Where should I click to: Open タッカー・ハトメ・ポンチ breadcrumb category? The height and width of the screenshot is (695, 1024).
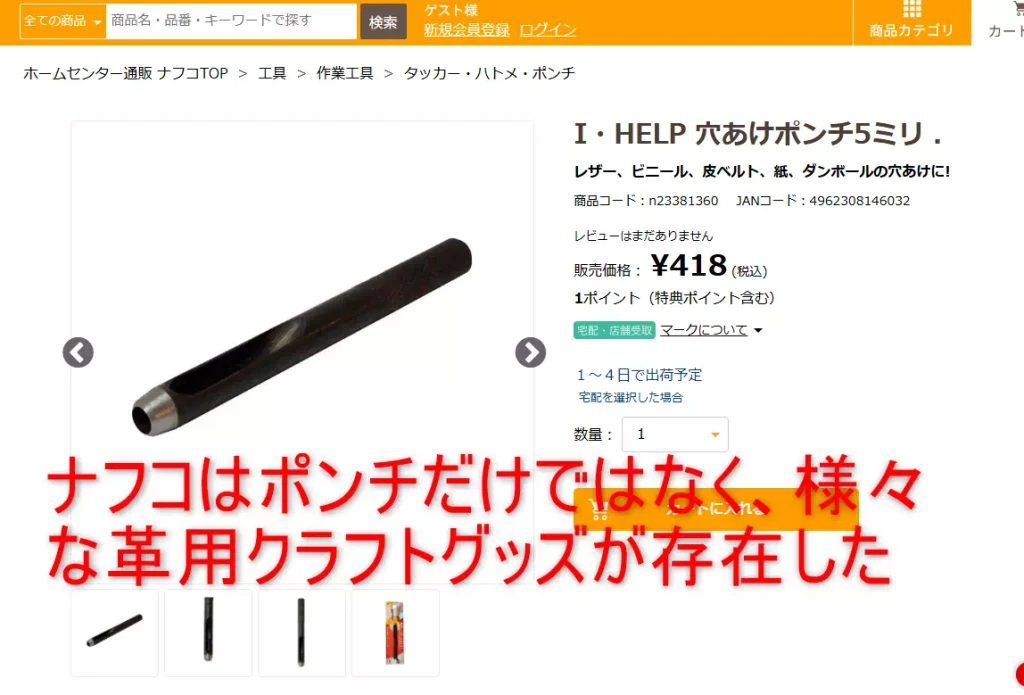pyautogui.click(x=489, y=73)
